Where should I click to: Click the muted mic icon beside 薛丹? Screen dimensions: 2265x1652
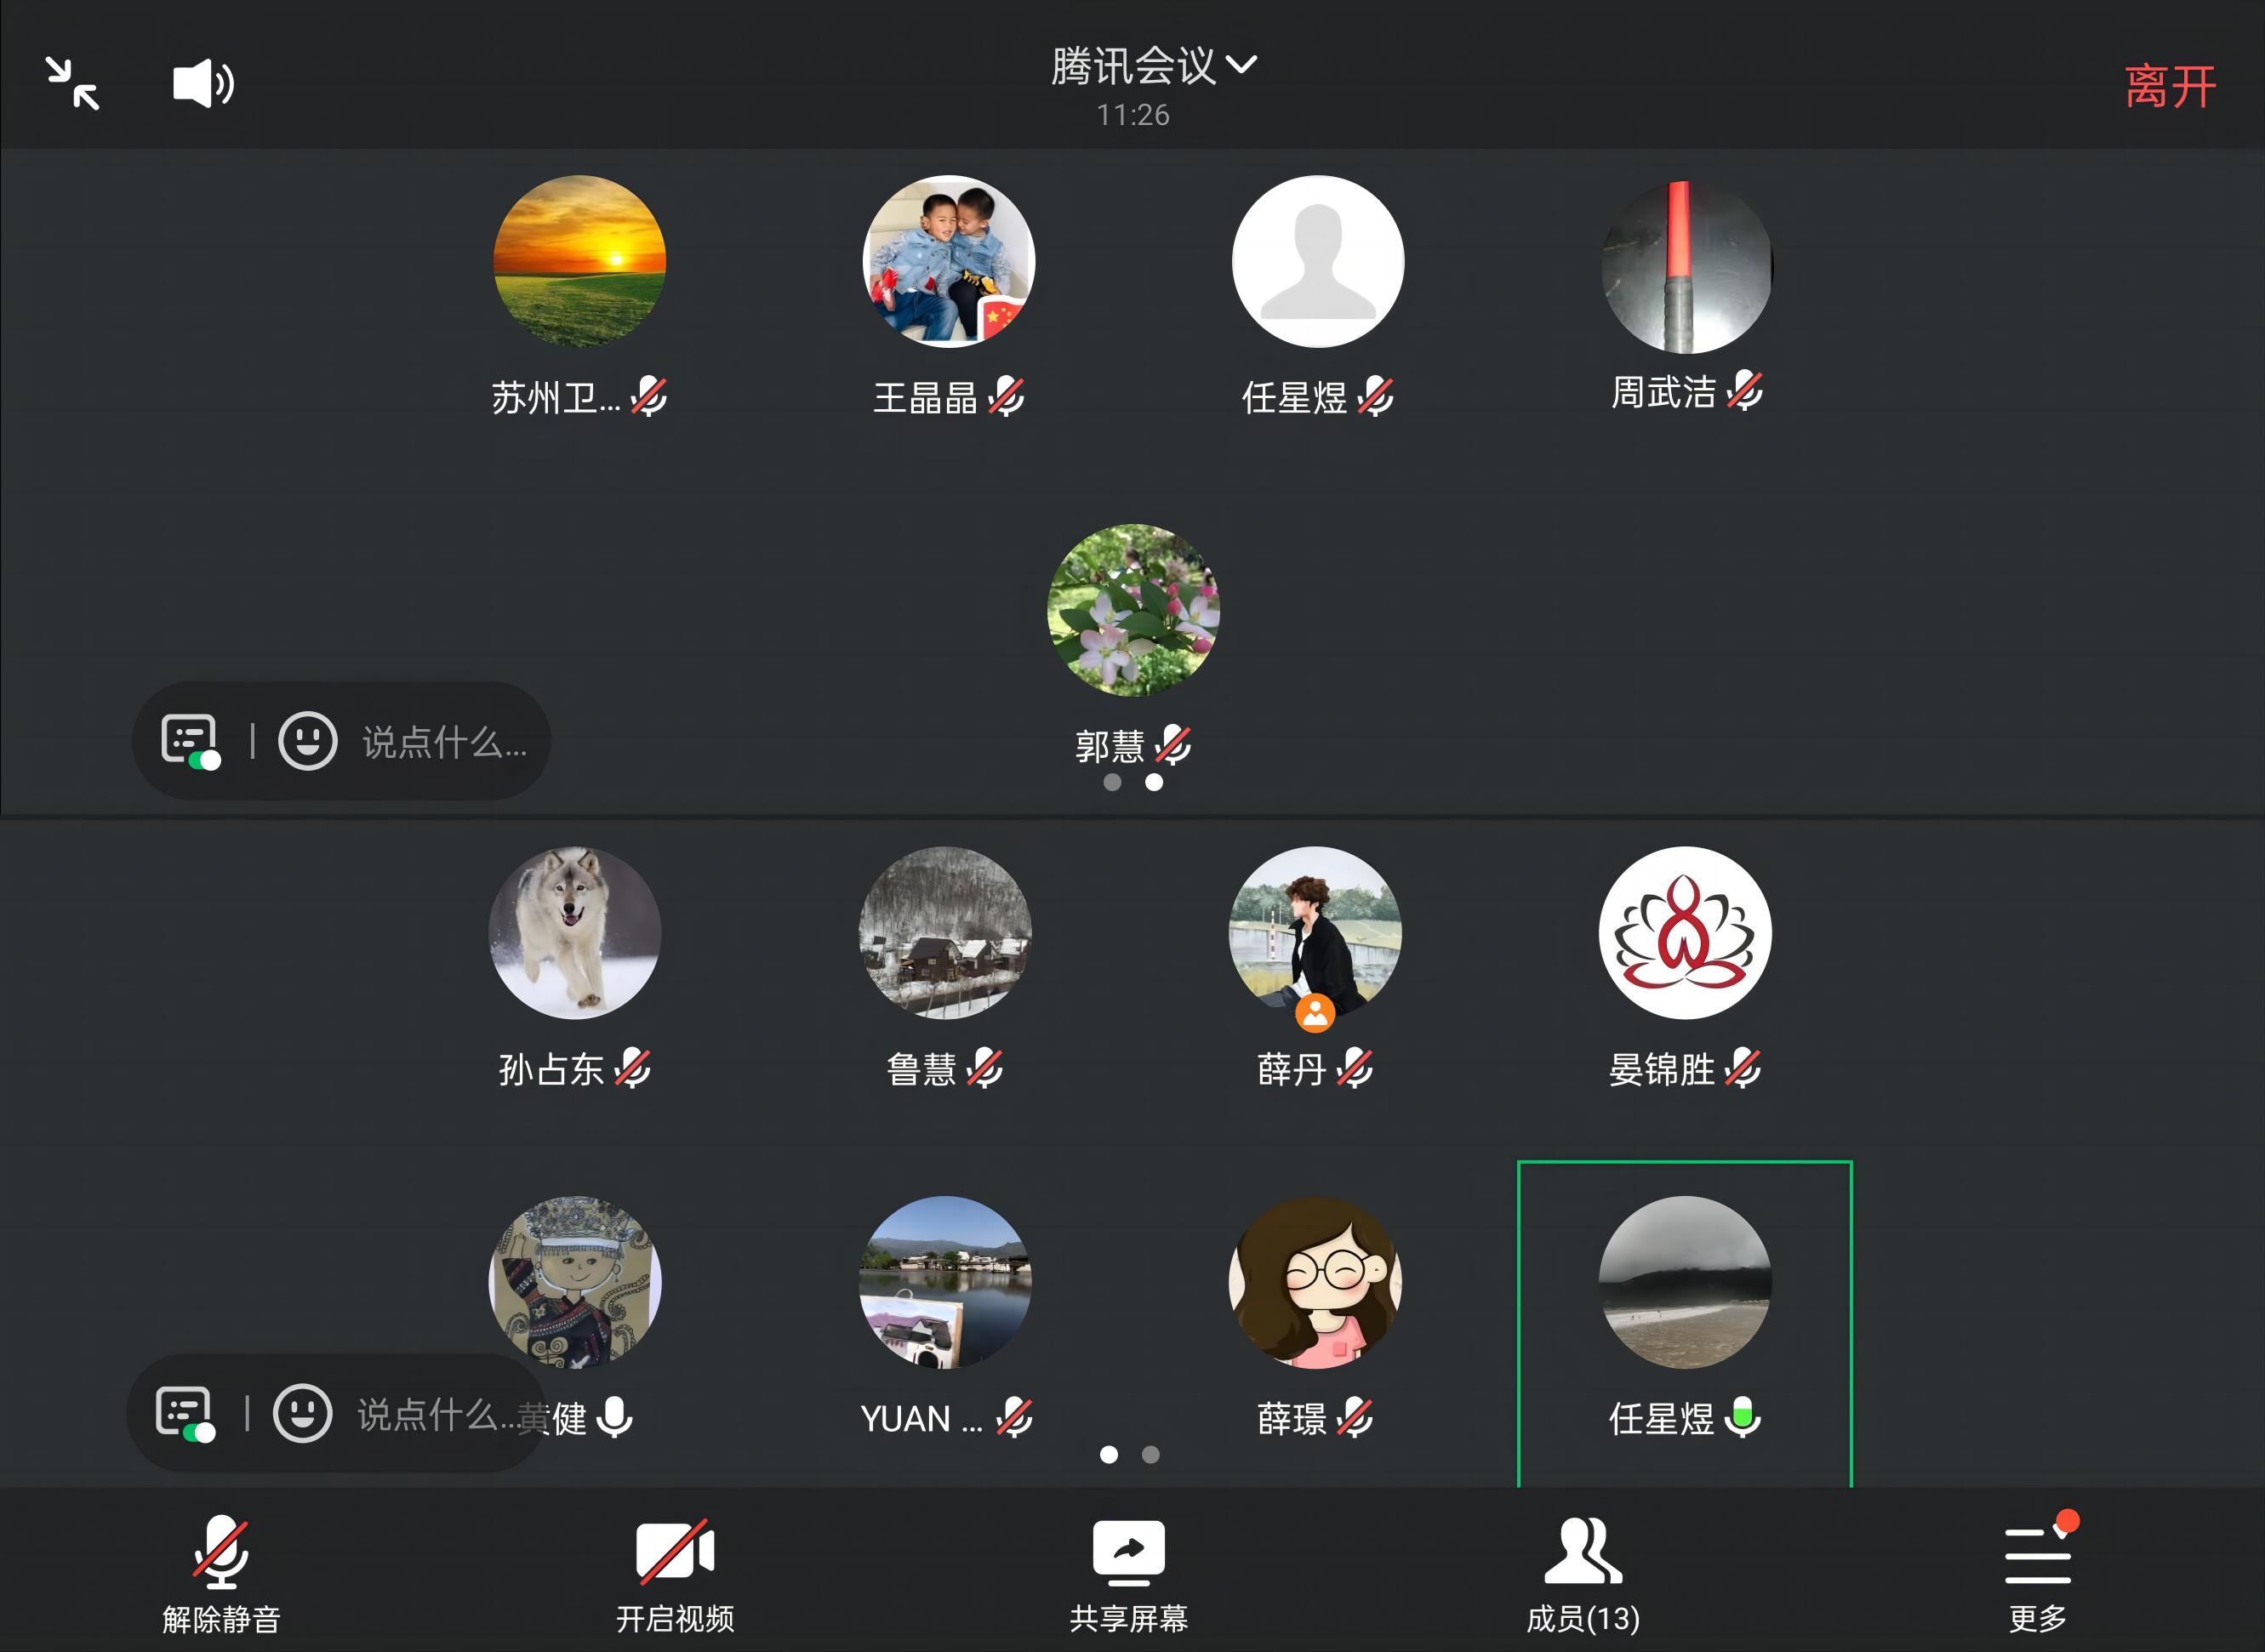tap(1355, 1068)
